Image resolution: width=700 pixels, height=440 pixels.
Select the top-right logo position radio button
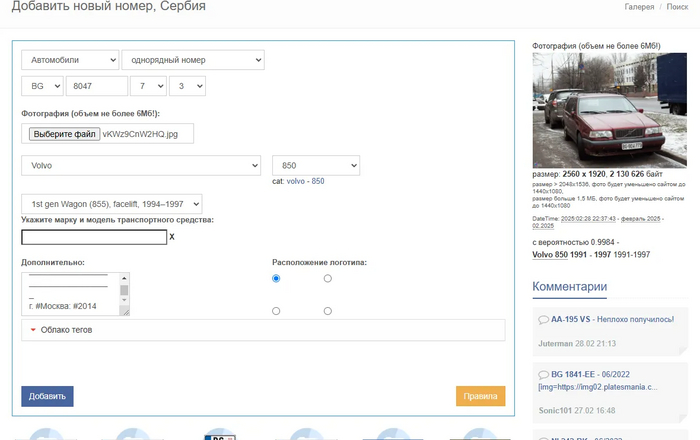[x=328, y=279]
